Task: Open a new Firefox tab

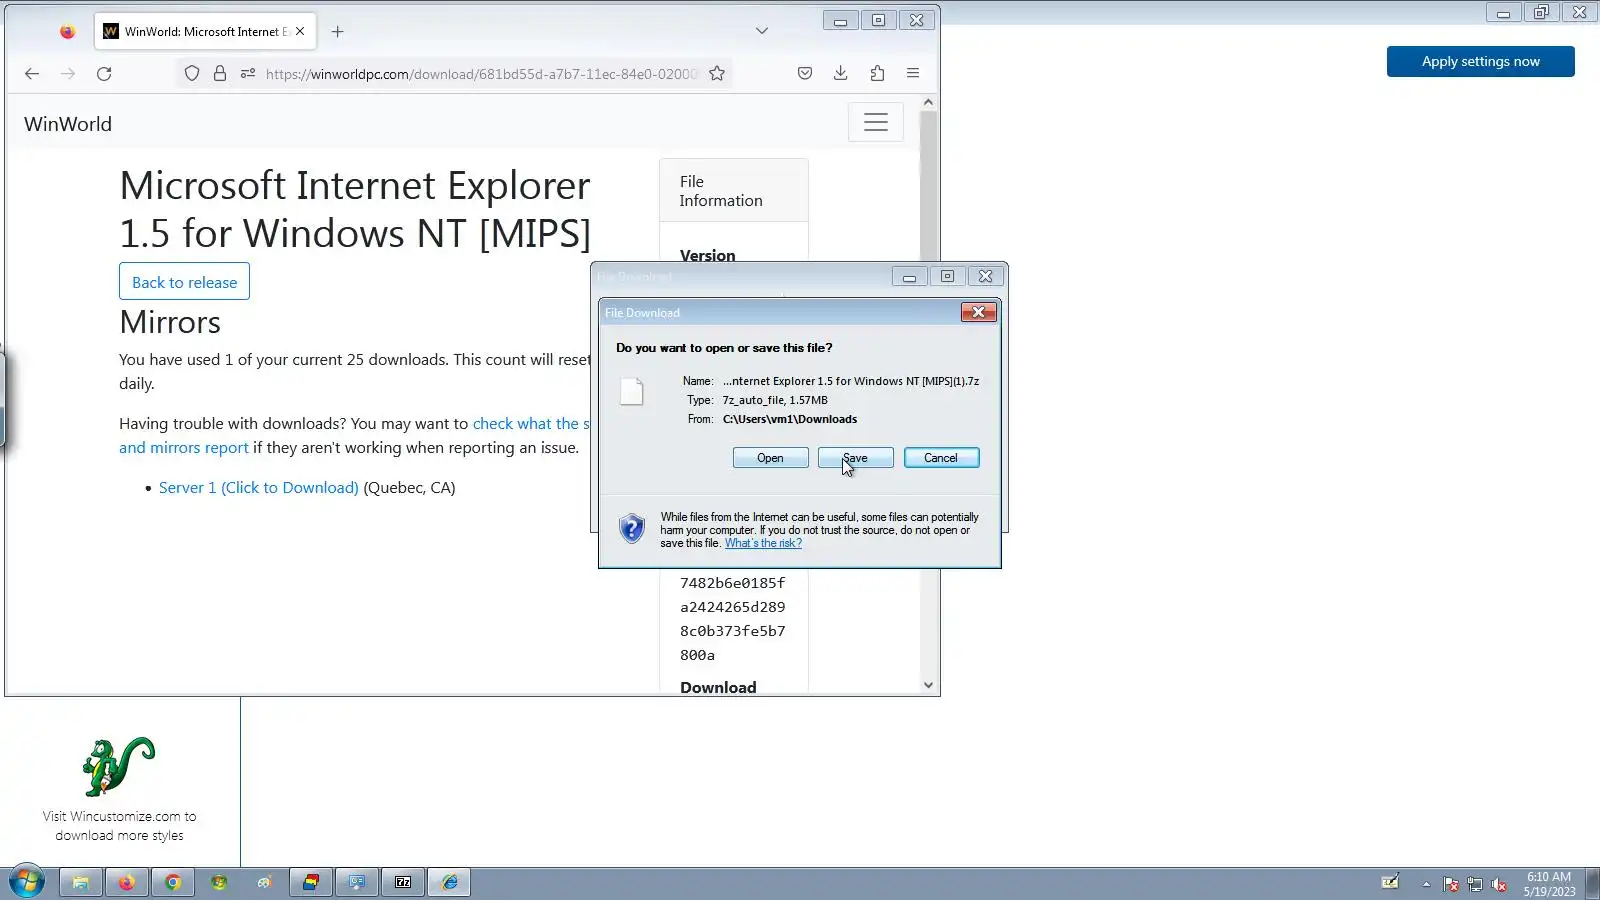Action: tap(338, 31)
